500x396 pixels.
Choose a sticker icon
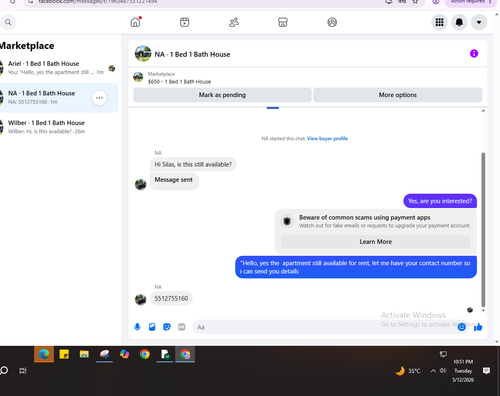(x=167, y=327)
